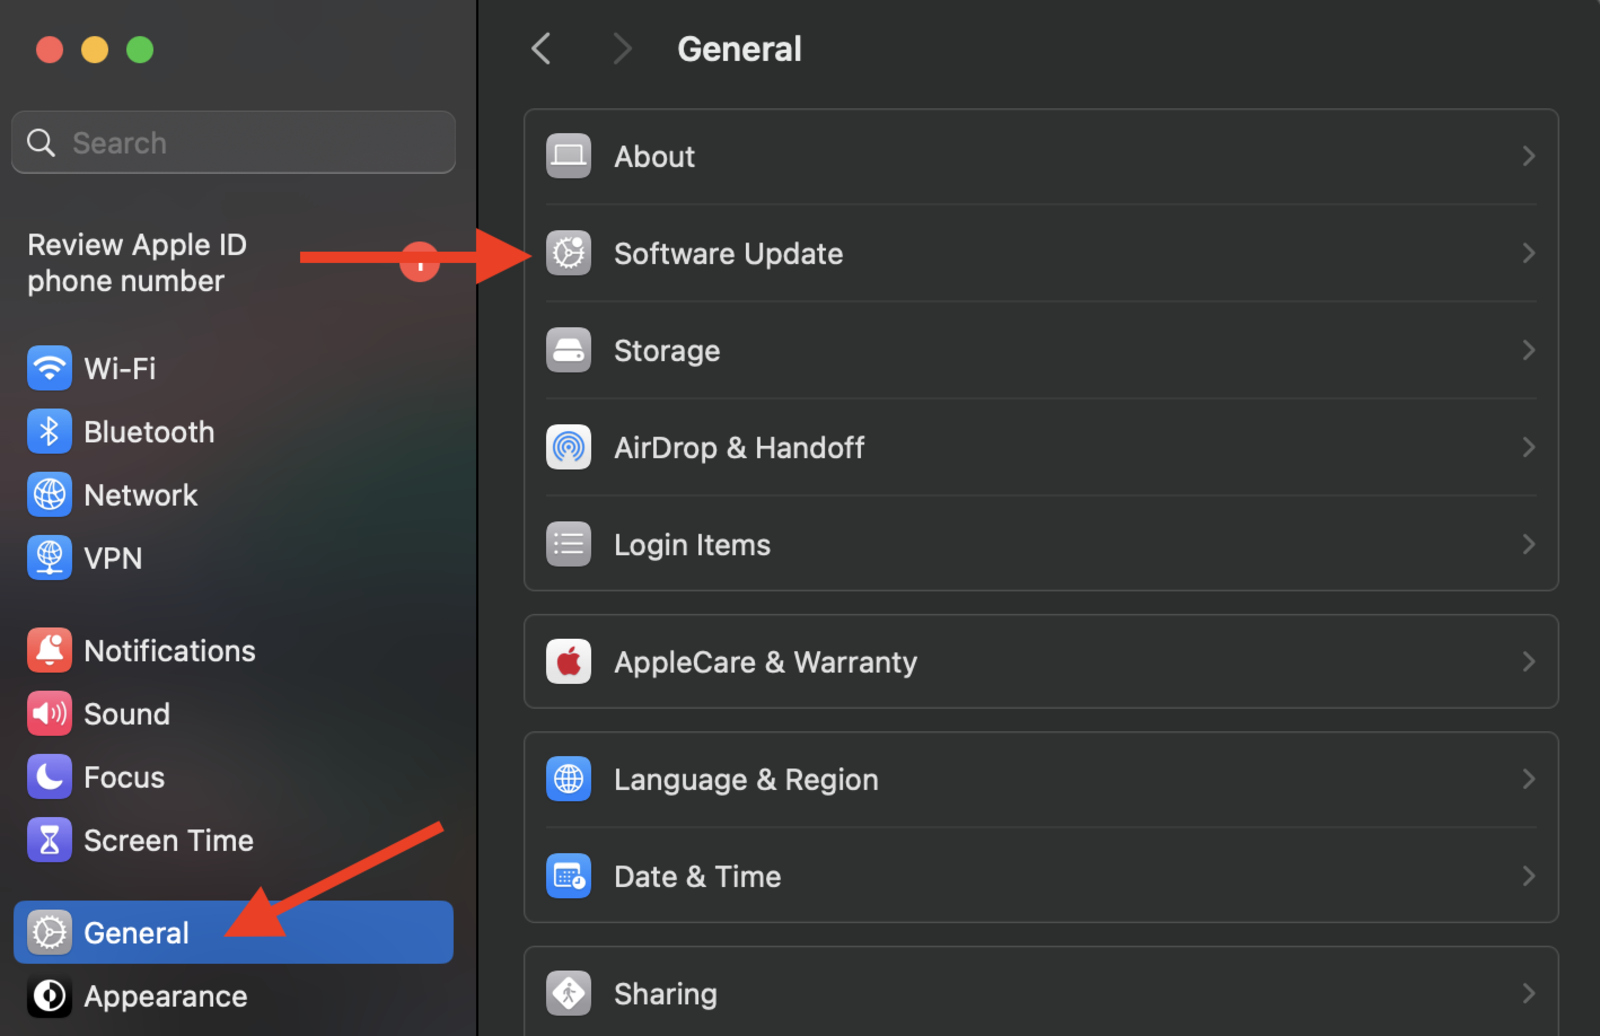Click the back navigation arrow
Screen dimensions: 1600x1036
tap(540, 48)
